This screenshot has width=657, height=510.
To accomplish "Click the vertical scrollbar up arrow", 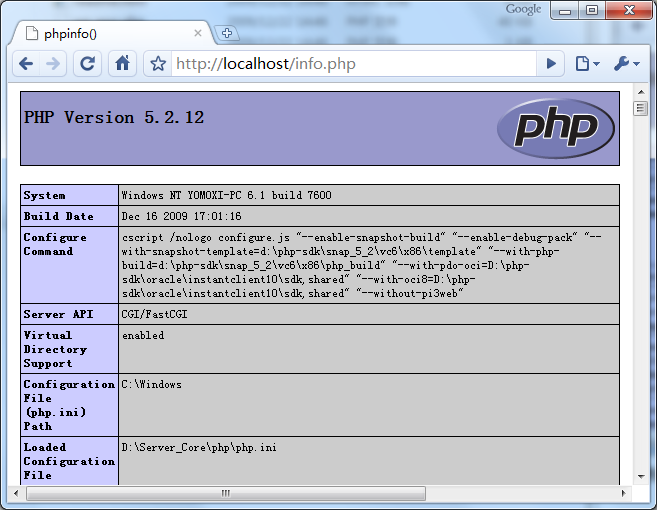I will click(x=641, y=92).
